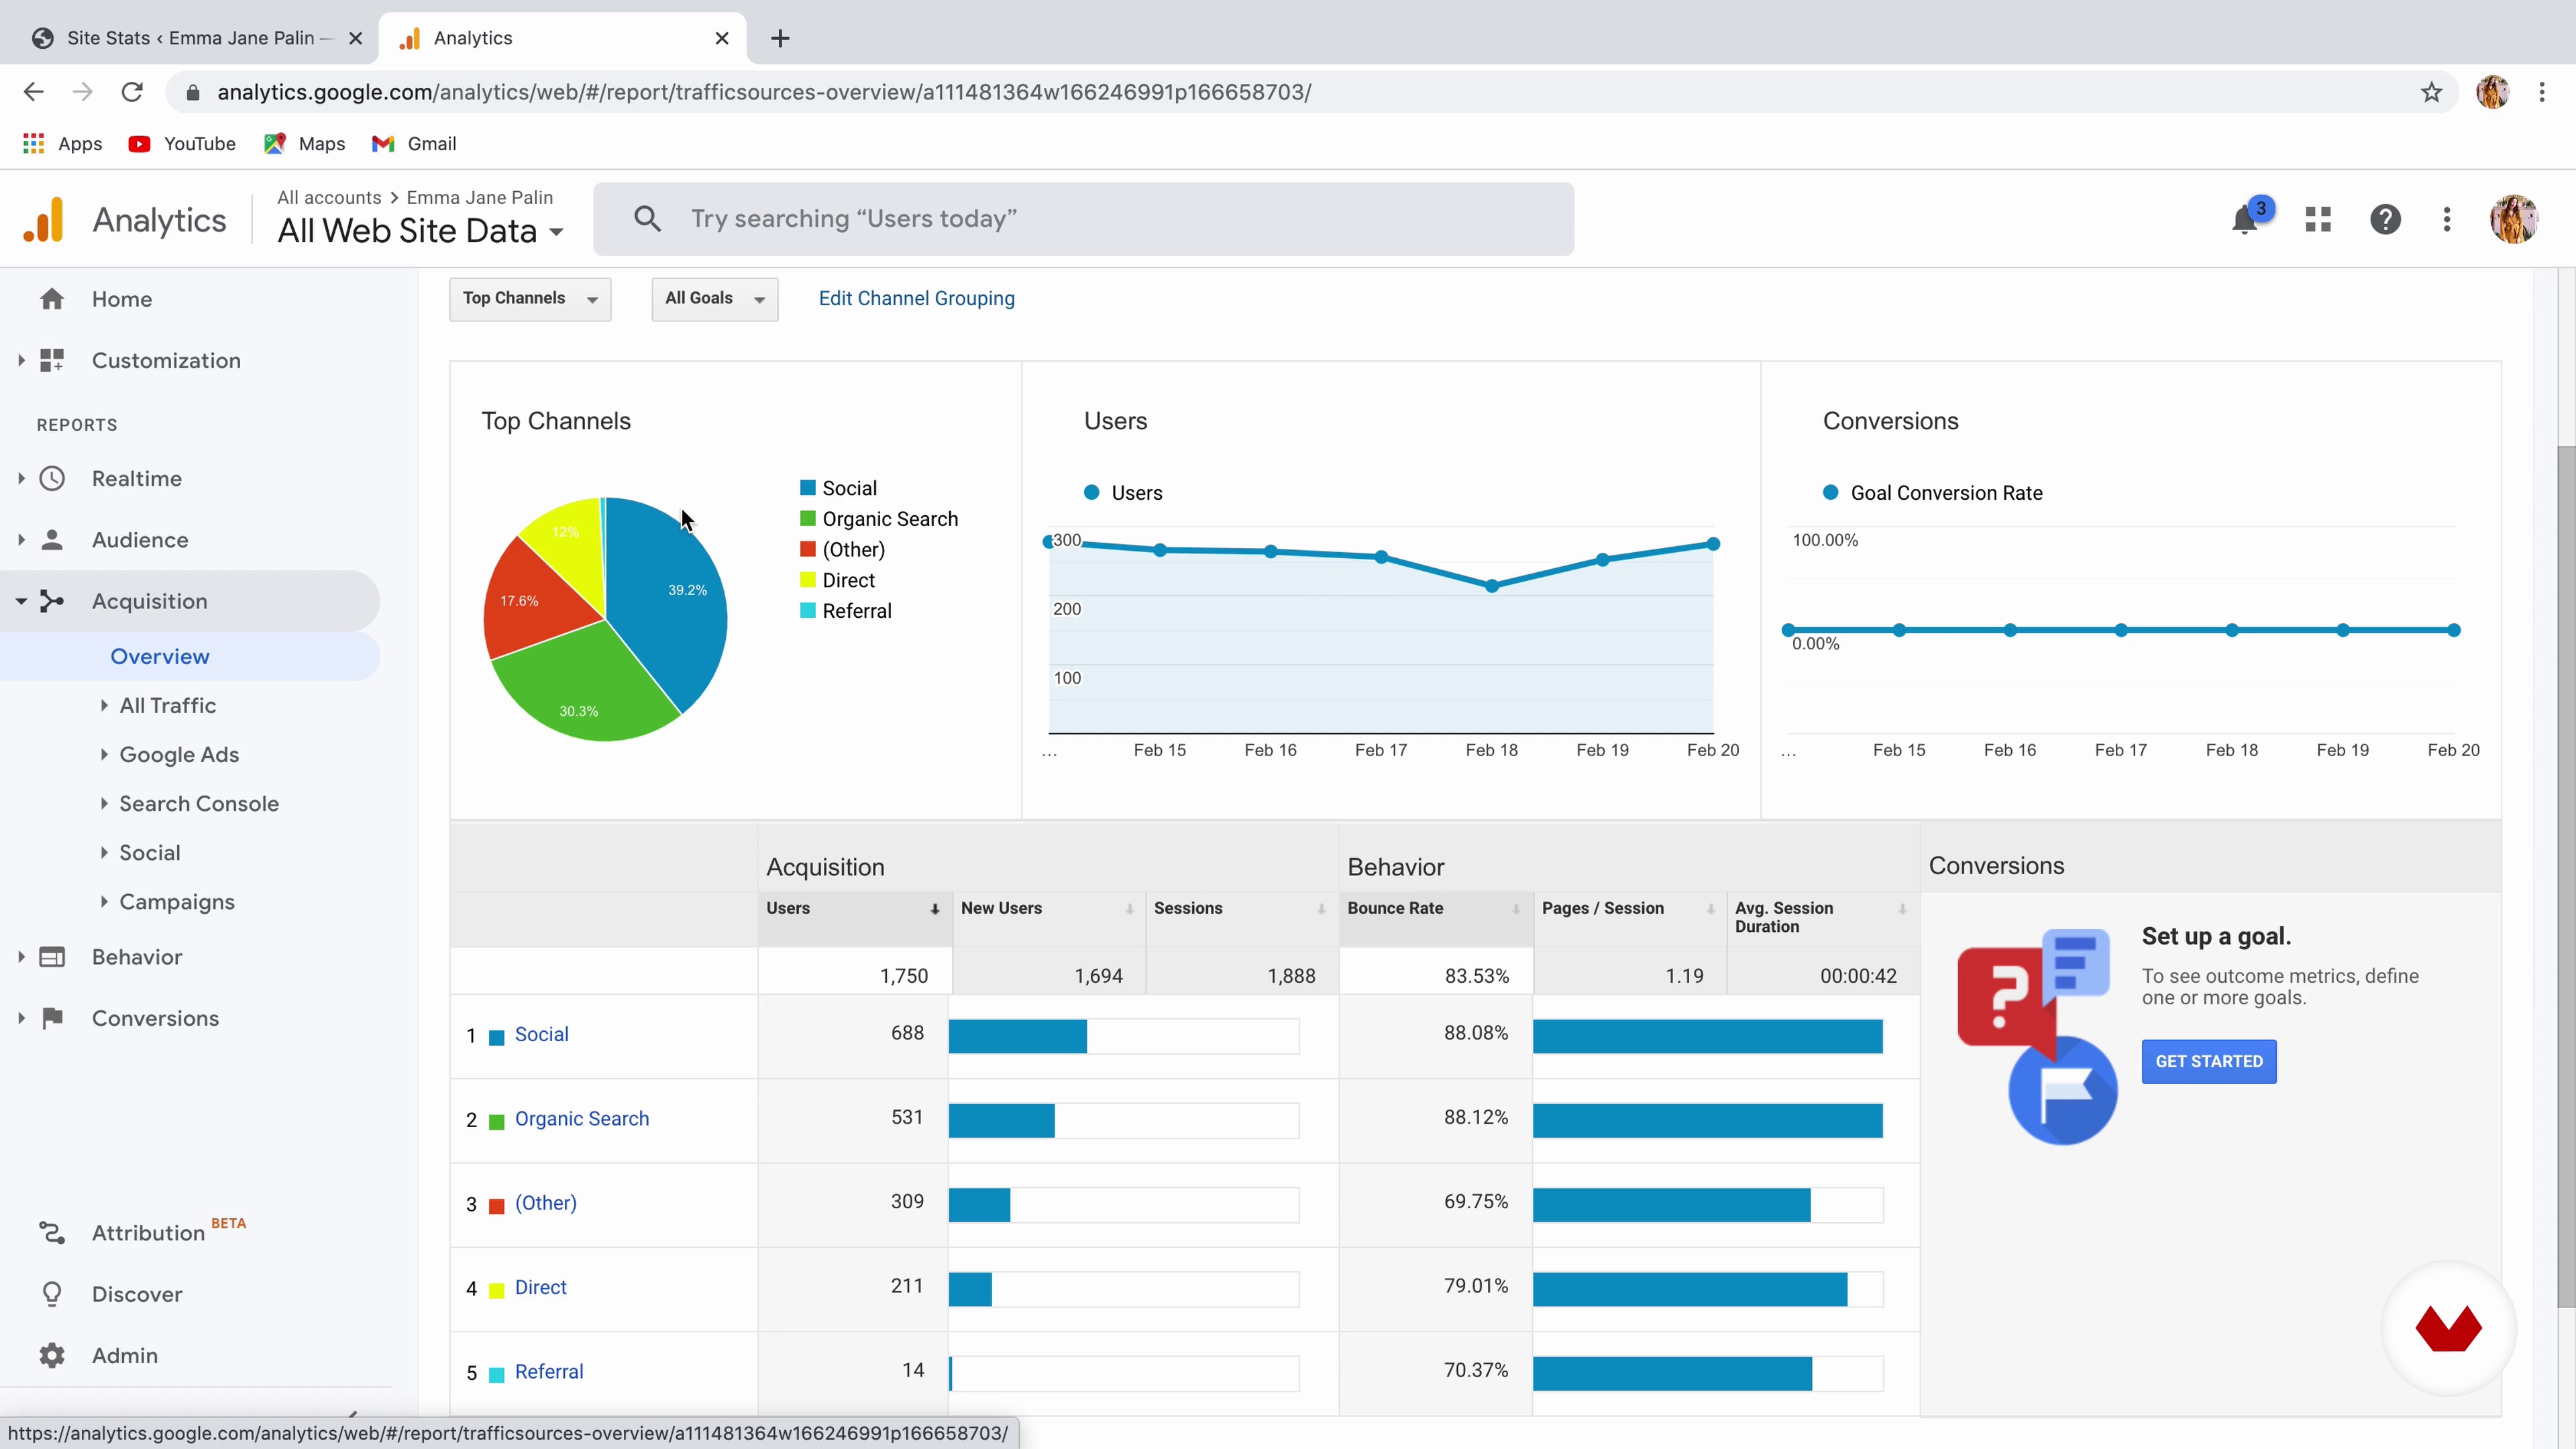Open the Google apps grid icon
Viewport: 2576px width, 1449px height.
(2318, 219)
